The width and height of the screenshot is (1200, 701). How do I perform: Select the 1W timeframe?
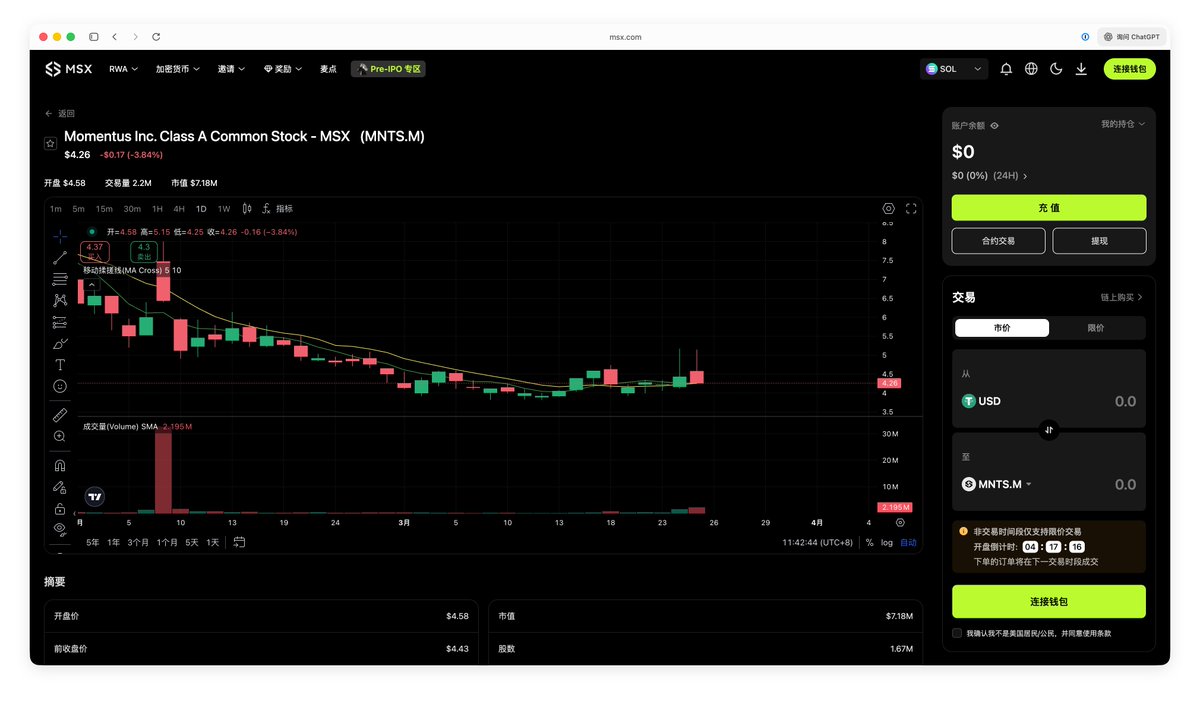point(224,209)
